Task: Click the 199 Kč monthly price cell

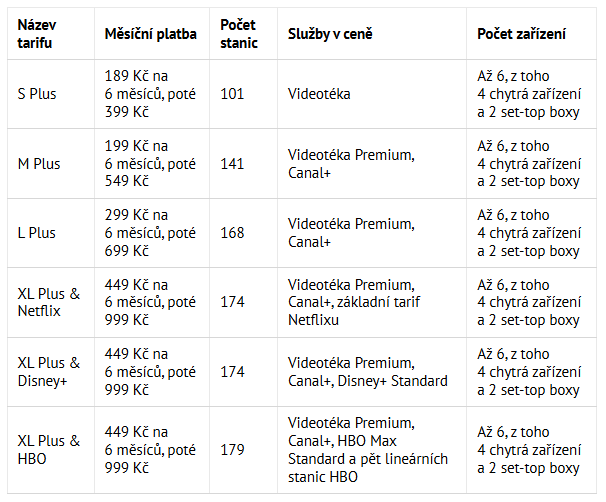Action: pyautogui.click(x=150, y=164)
